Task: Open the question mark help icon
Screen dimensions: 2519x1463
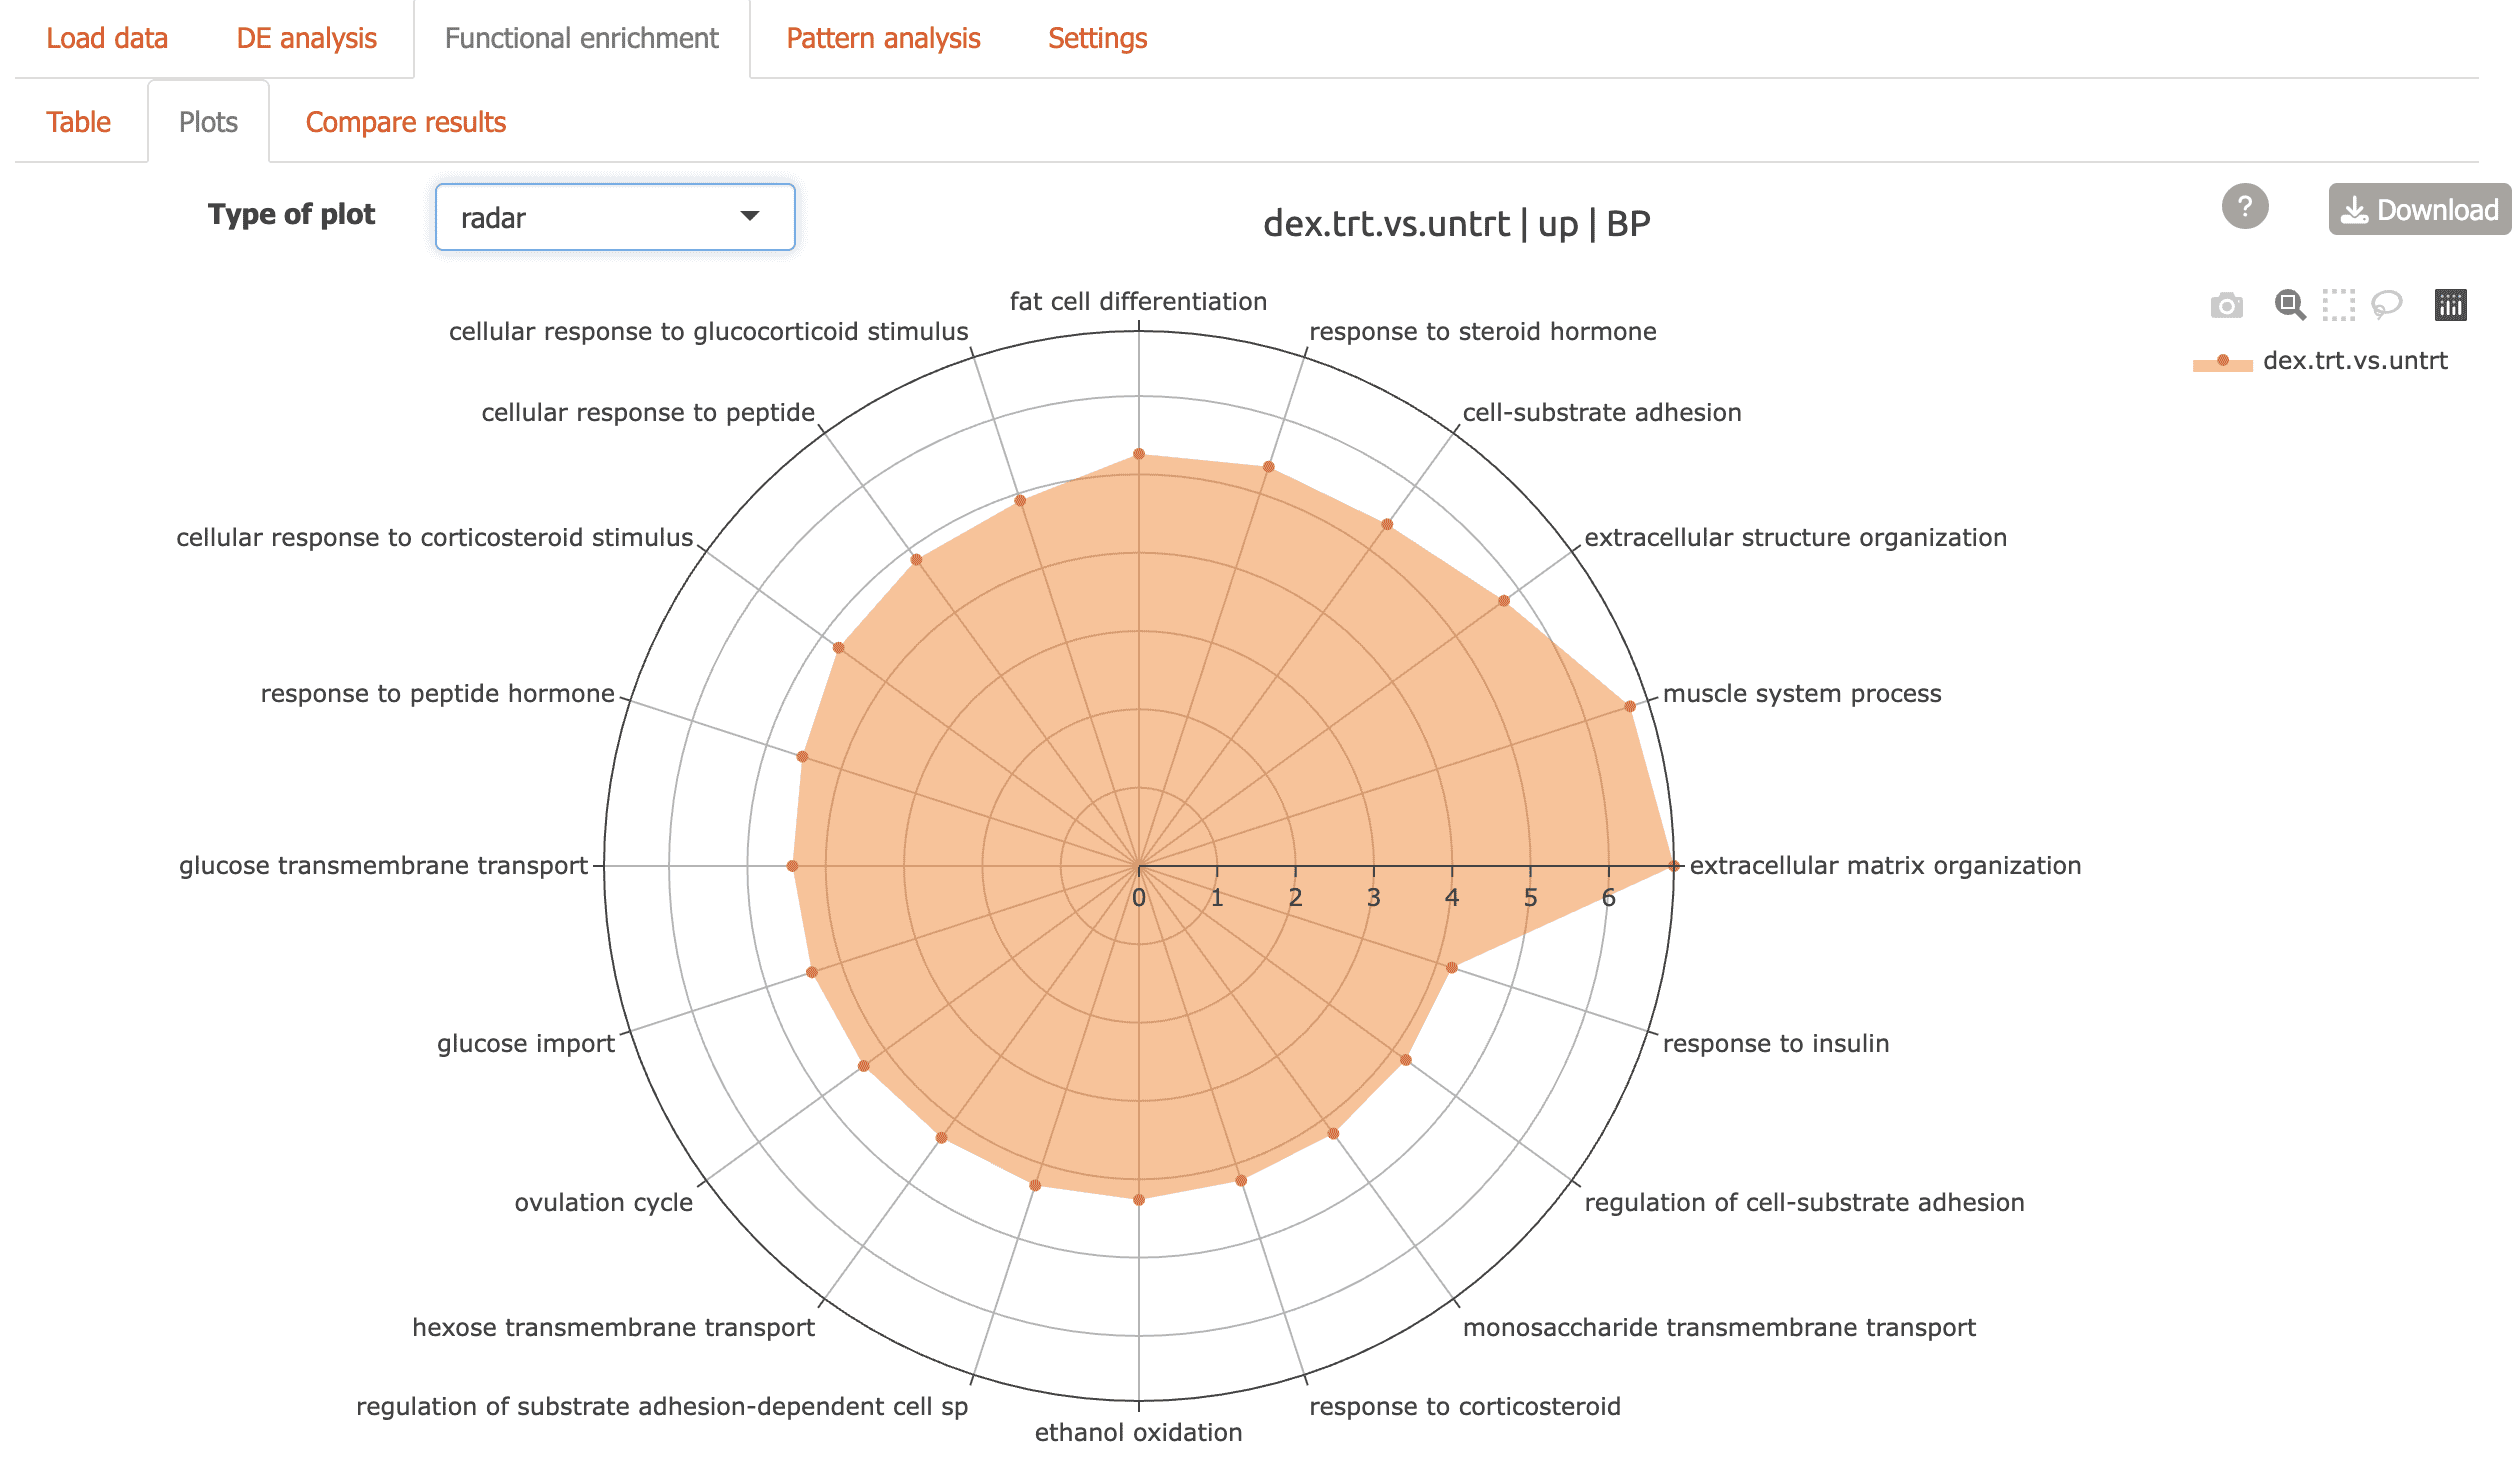Action: [2244, 207]
